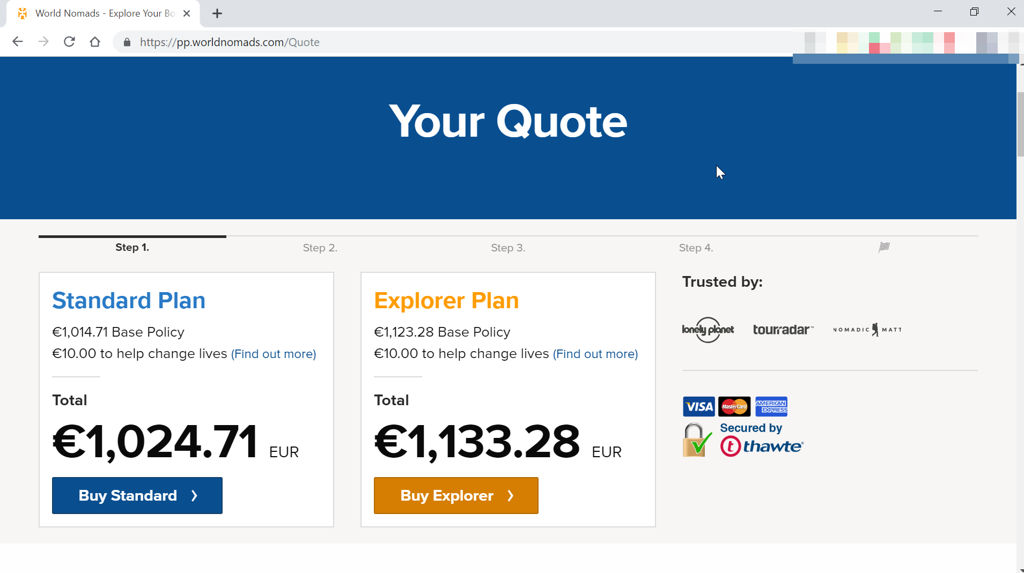The height and width of the screenshot is (573, 1024).
Task: Click the Visa card icon
Action: (x=699, y=406)
